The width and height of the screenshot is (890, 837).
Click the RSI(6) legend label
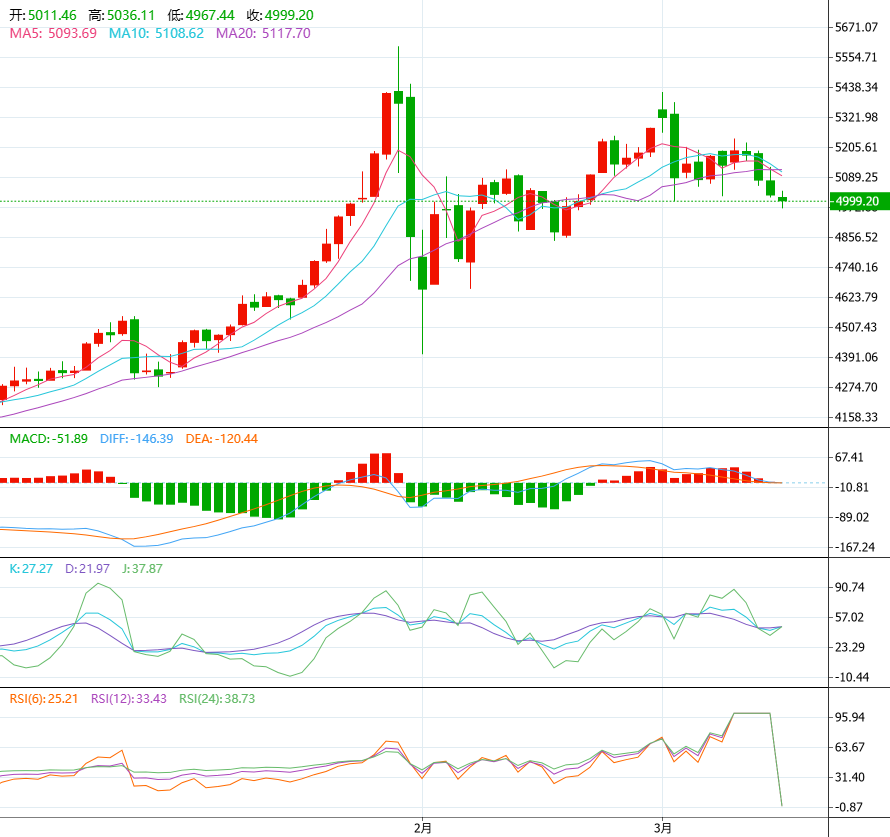[44, 699]
